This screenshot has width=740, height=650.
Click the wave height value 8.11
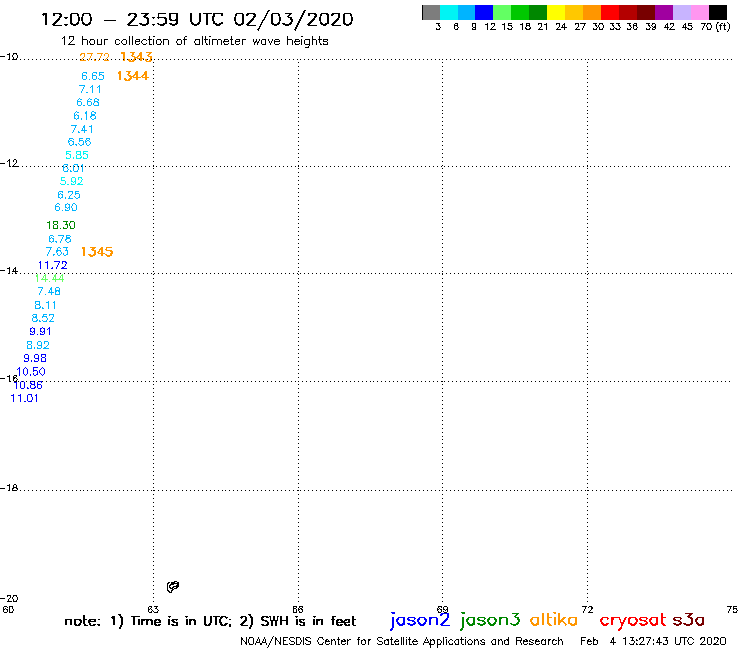(x=45, y=305)
